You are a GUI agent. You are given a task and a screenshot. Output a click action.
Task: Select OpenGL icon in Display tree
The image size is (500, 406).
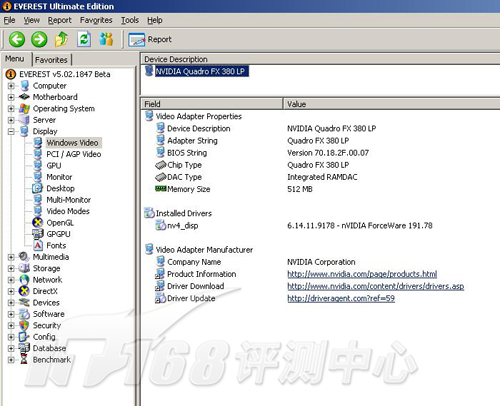pos(38,222)
